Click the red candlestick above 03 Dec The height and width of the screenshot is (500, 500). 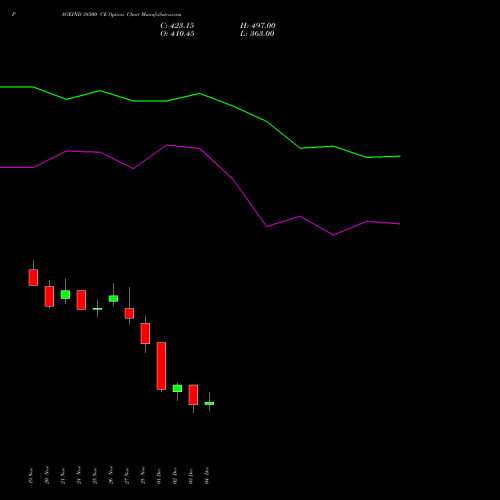[193, 395]
